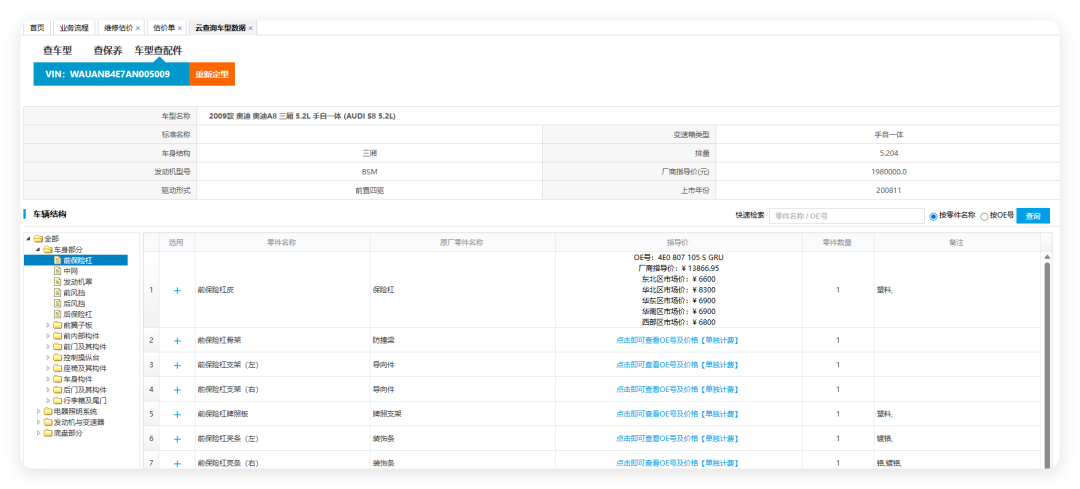Expand the 底盘部分 folder
The width and height of the screenshot is (1080, 489).
point(39,433)
